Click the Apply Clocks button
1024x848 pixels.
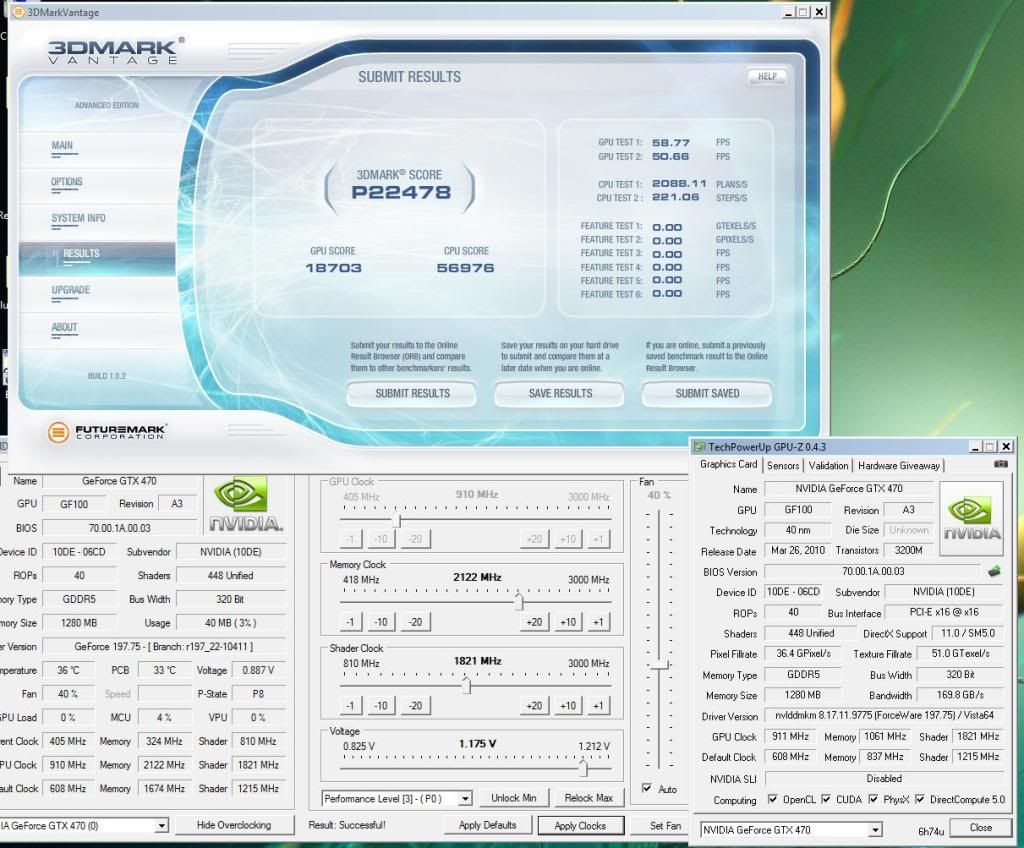point(580,825)
